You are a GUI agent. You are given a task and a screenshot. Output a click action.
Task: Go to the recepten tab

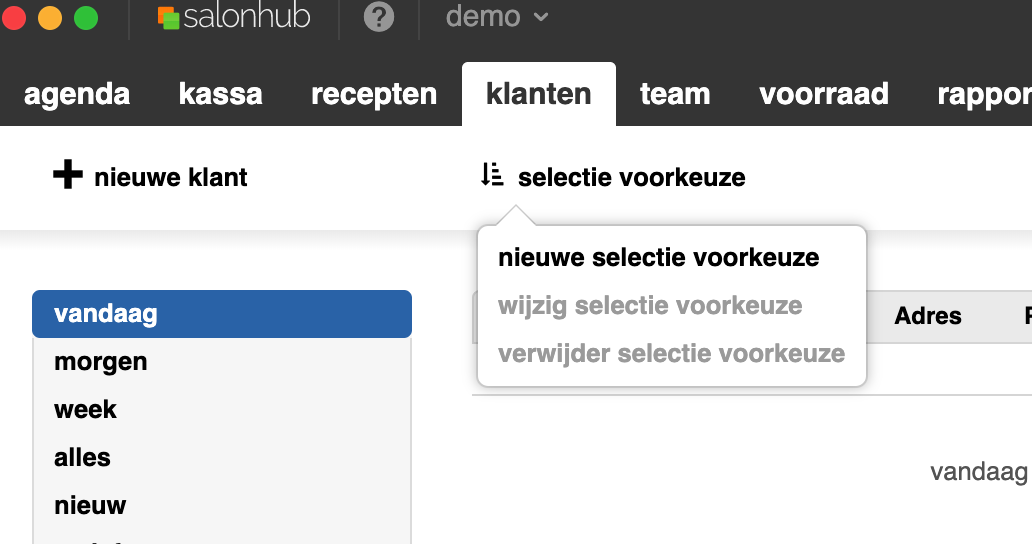tap(374, 94)
